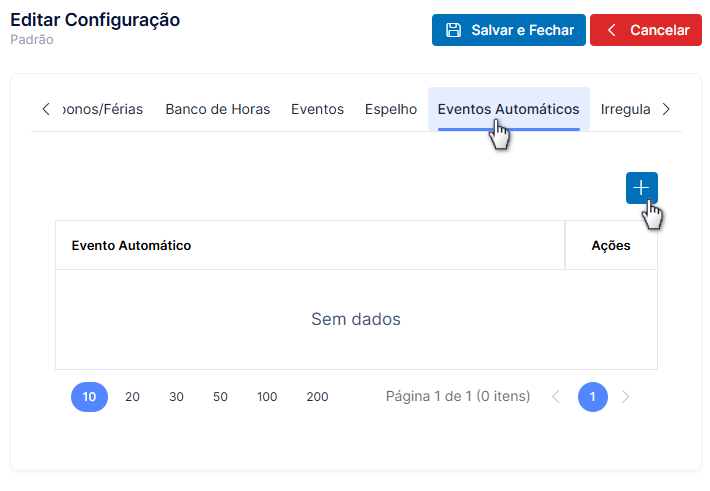Open the Banco de Horas tab
This screenshot has width=710, height=491.
(x=218, y=109)
